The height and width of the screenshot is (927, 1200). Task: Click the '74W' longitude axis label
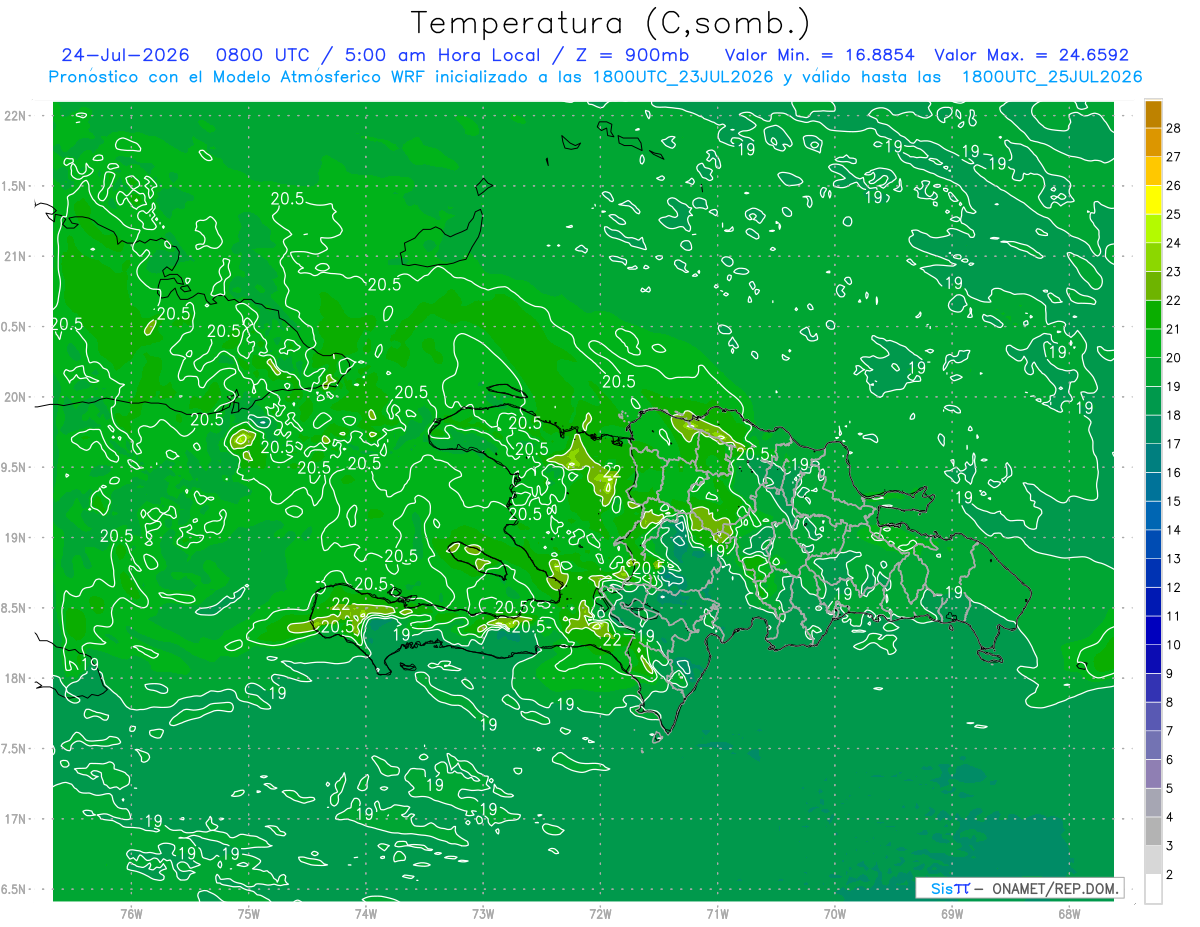(x=365, y=914)
